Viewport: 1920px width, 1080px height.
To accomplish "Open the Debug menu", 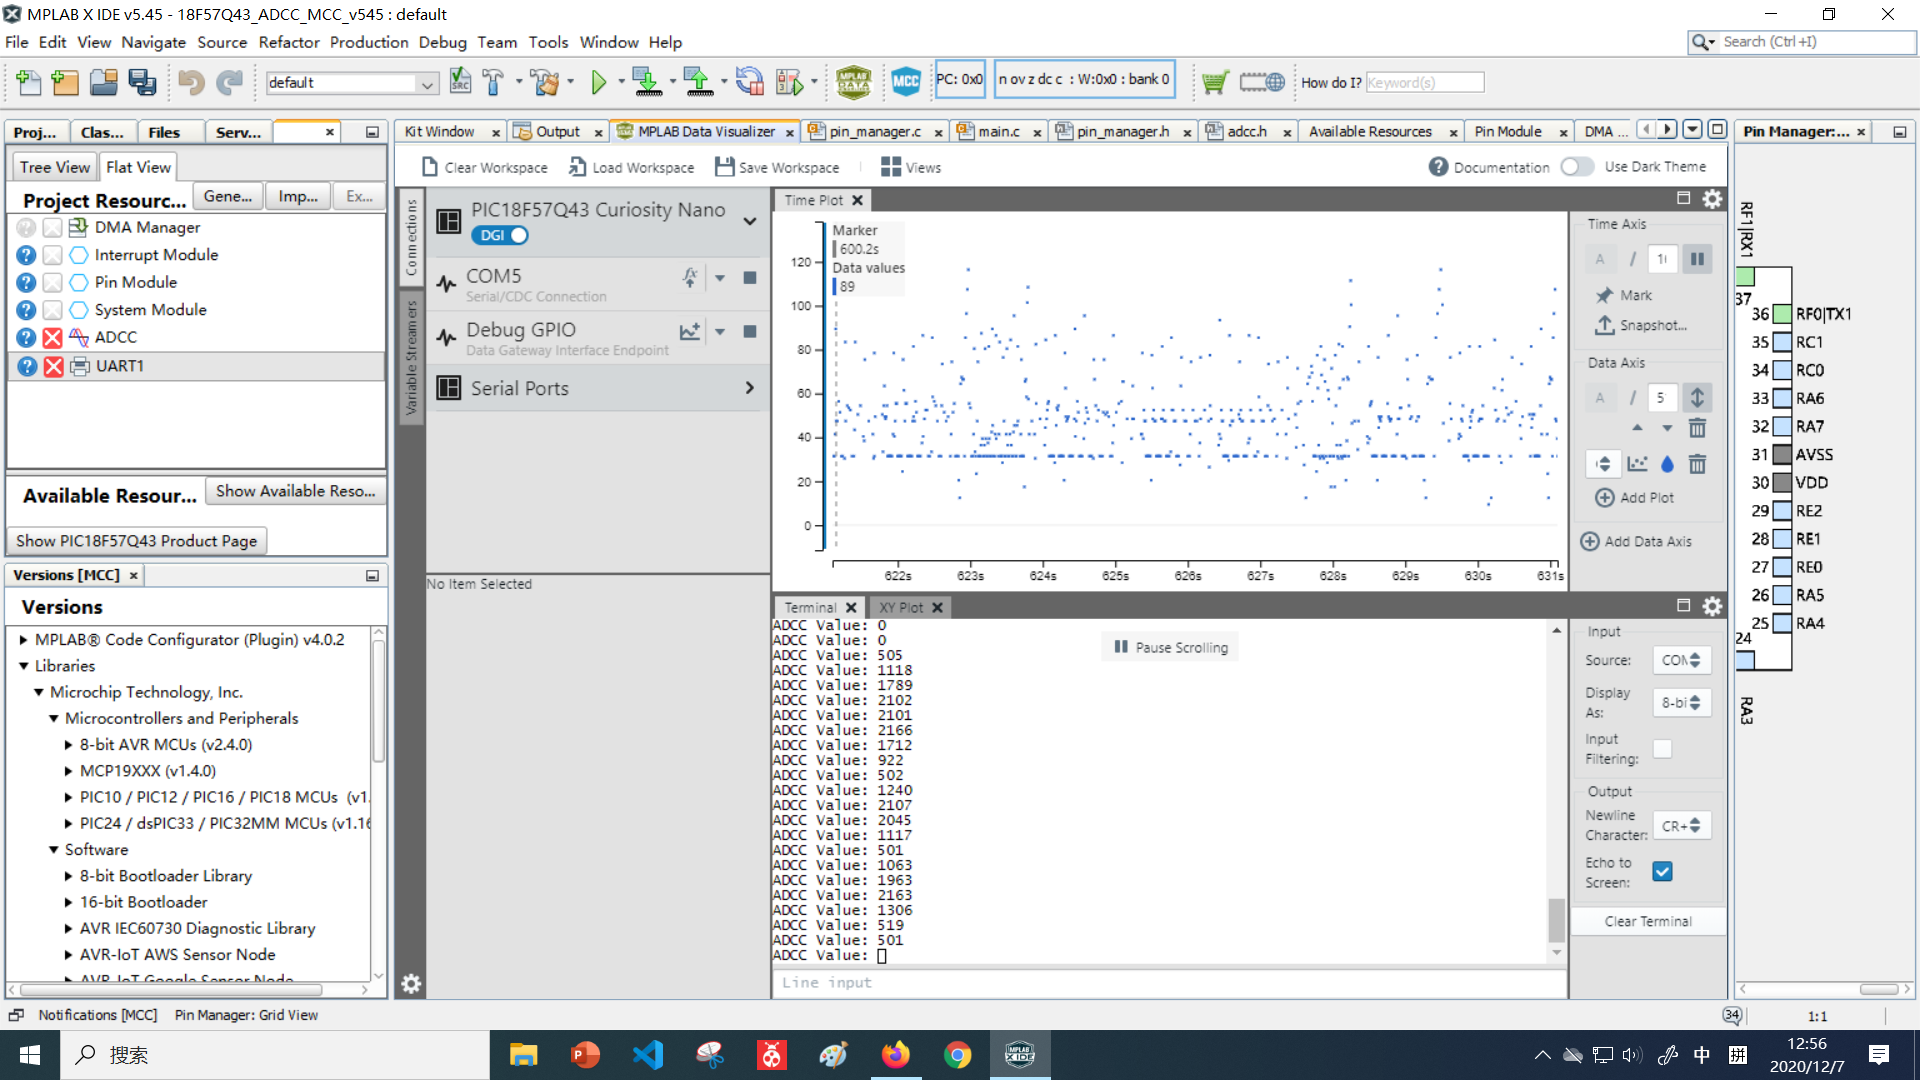I will [442, 42].
